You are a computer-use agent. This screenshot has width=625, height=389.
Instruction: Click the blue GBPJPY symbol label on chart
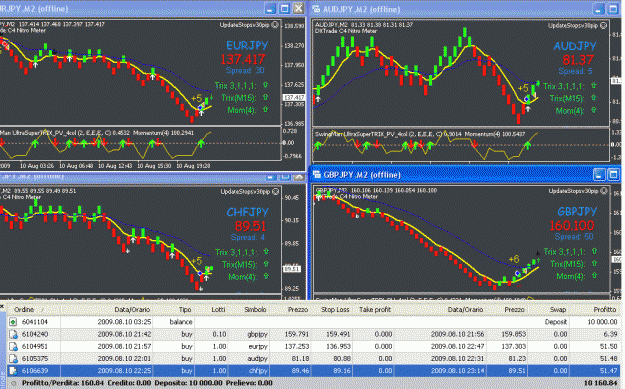577,211
